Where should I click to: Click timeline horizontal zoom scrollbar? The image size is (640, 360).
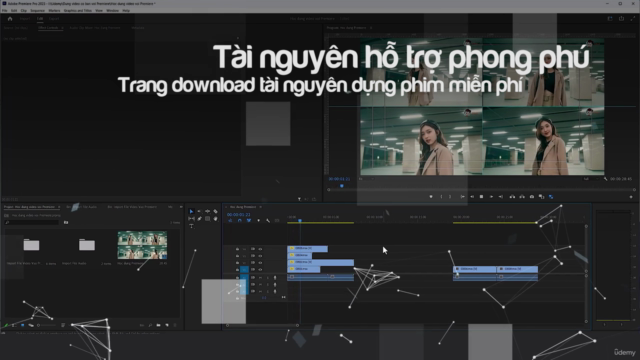coord(262,325)
